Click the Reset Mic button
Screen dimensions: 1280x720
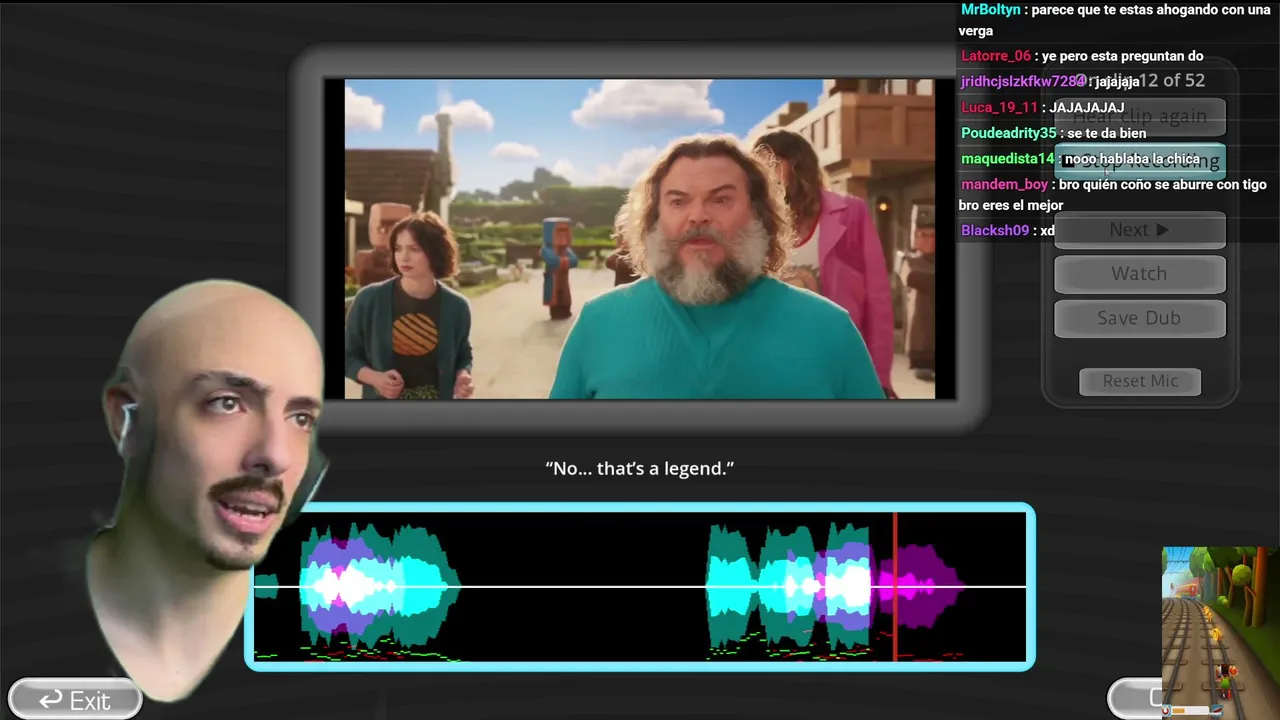(x=1140, y=381)
